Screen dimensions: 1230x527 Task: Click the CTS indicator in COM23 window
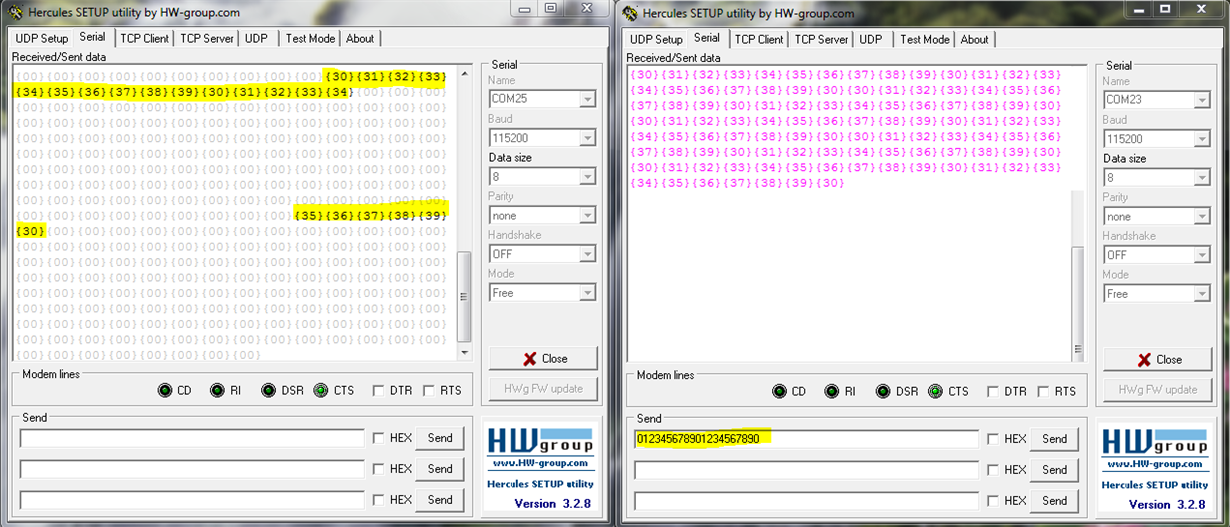point(936,391)
